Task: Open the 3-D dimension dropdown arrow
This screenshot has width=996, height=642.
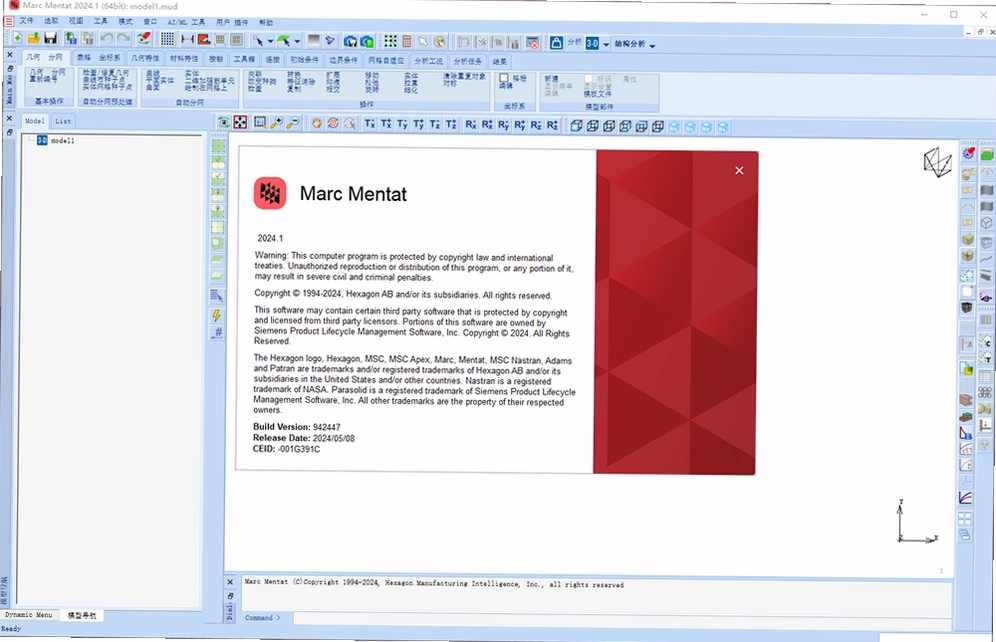Action: pyautogui.click(x=606, y=44)
